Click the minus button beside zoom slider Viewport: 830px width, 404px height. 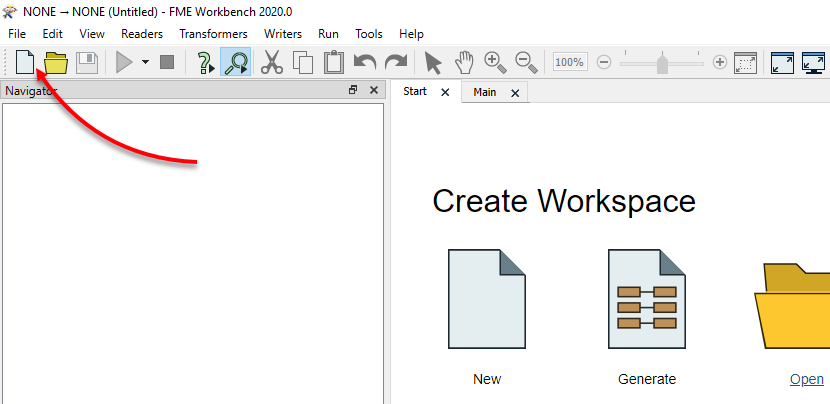point(603,62)
